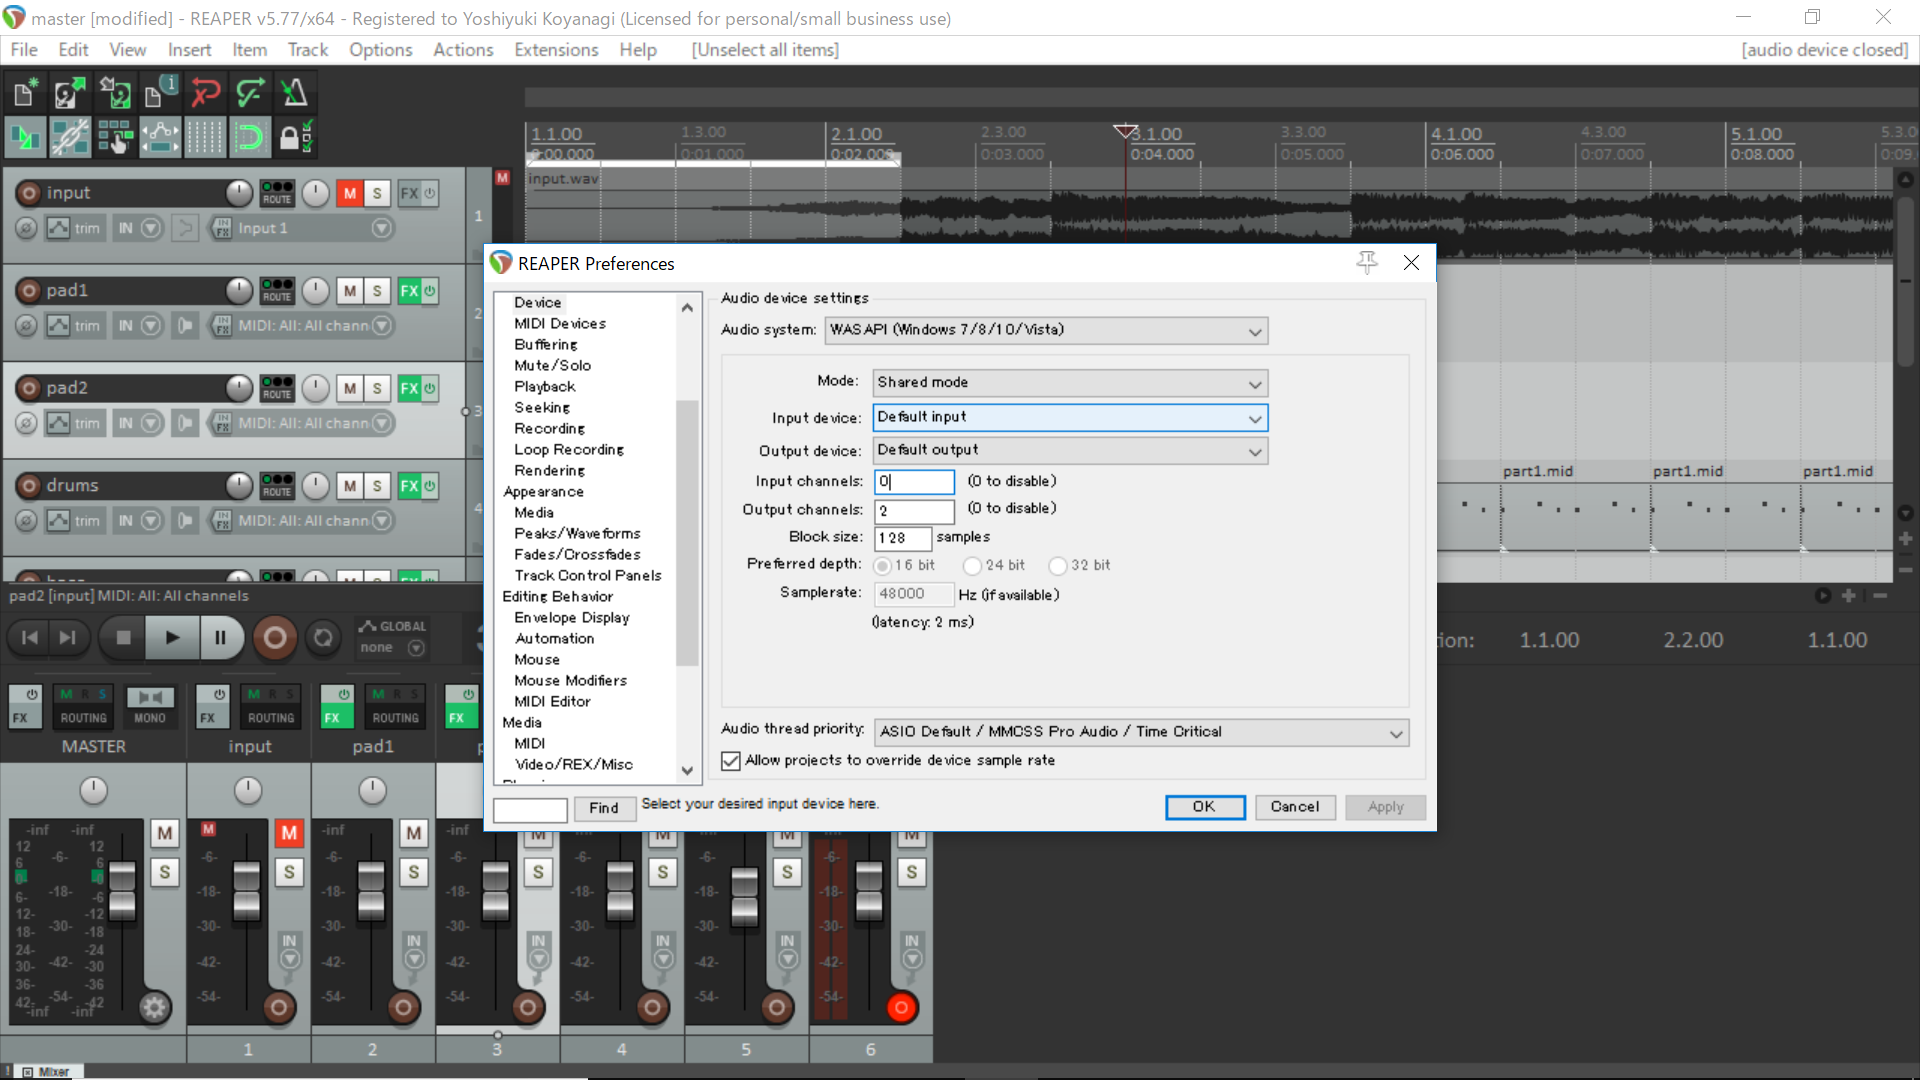The width and height of the screenshot is (1920, 1080).
Task: Click the New Project toolbar icon
Action: click(x=24, y=93)
